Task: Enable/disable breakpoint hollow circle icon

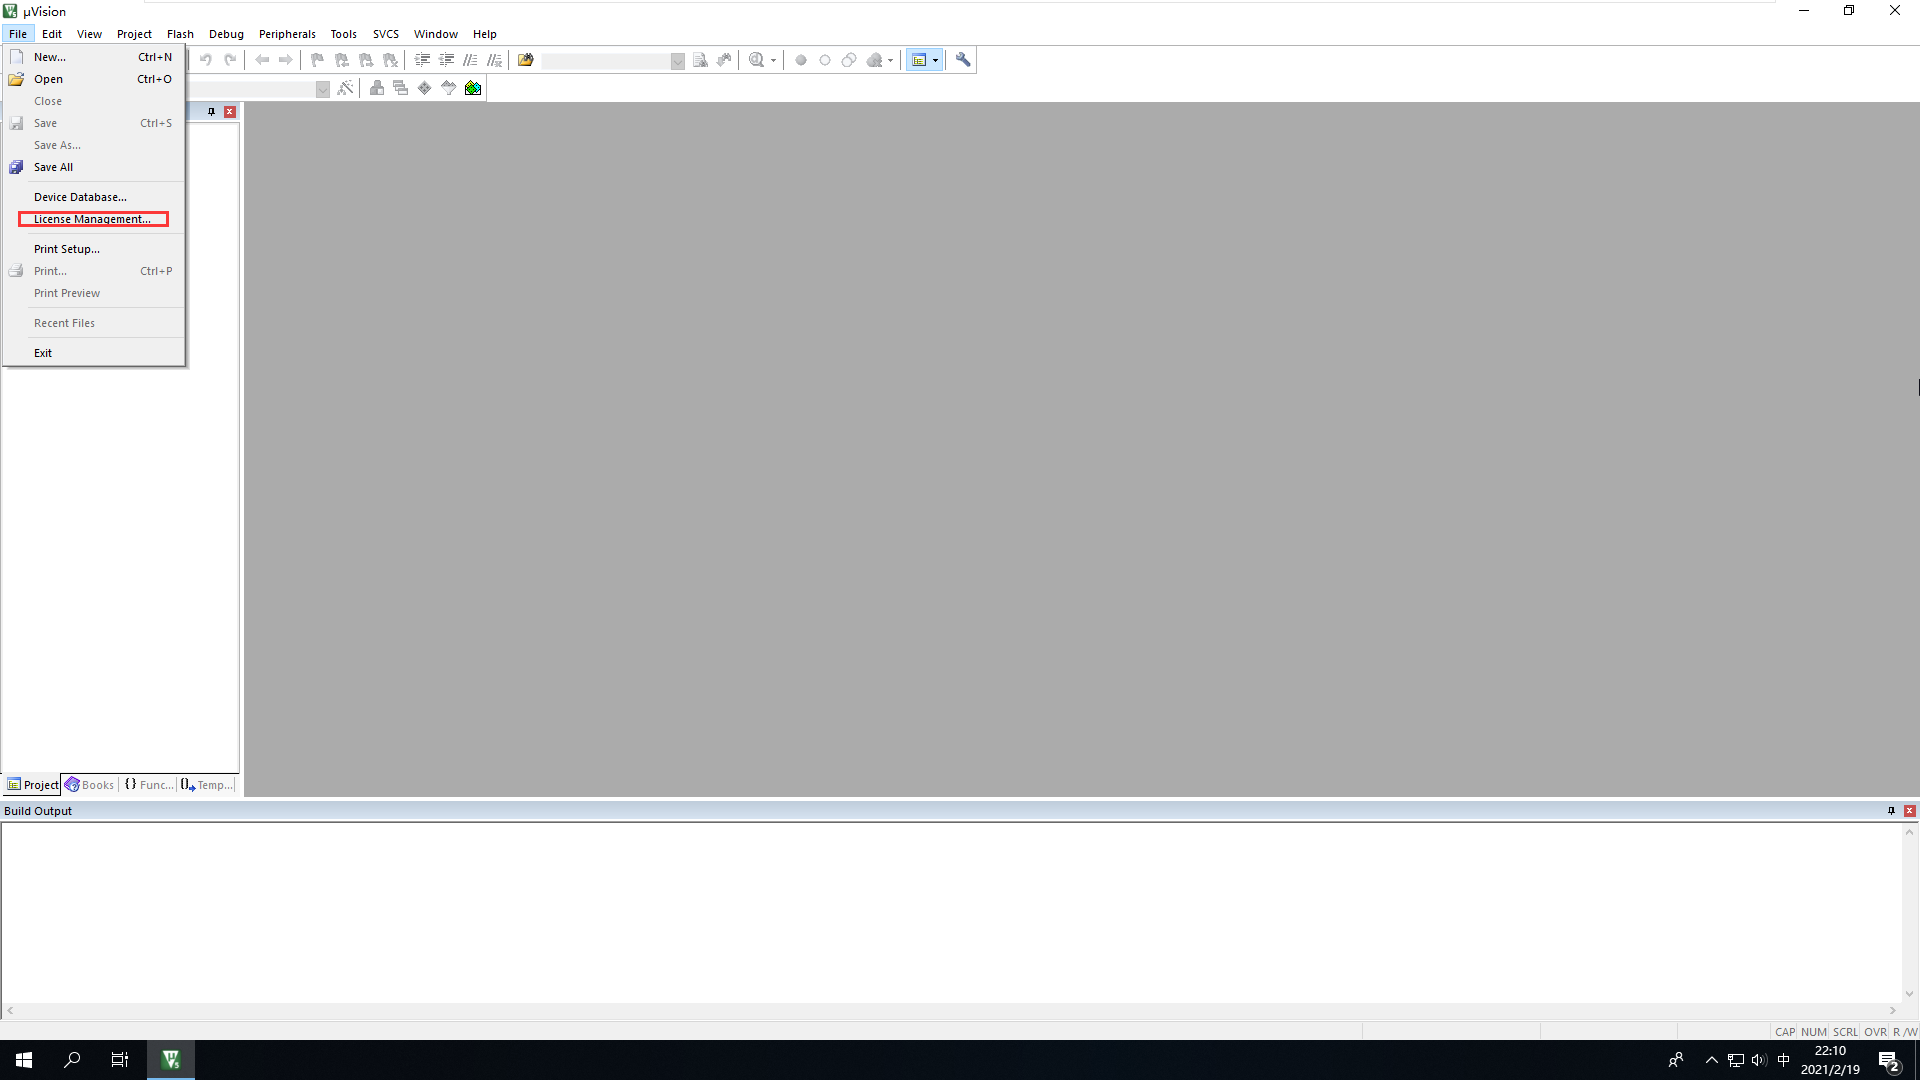Action: point(825,60)
